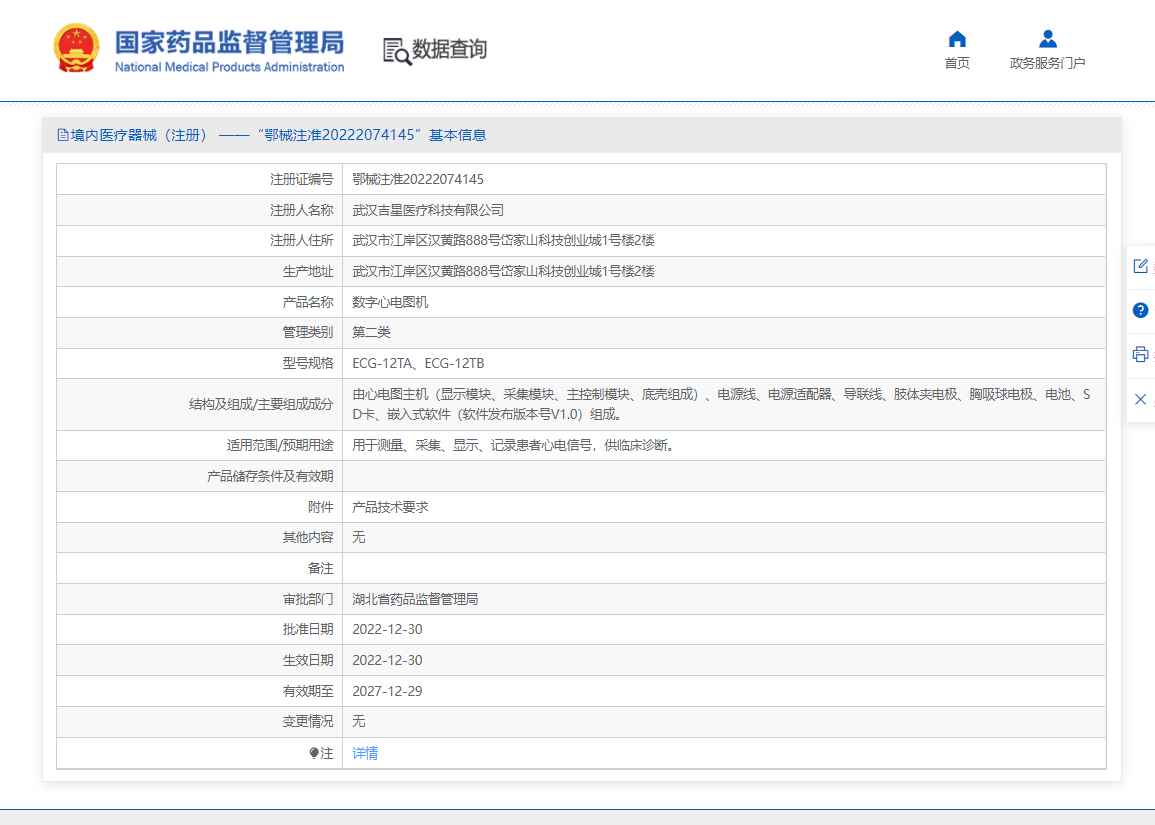The image size is (1155, 825).
Task: Click the national emblem logo
Action: tap(76, 48)
